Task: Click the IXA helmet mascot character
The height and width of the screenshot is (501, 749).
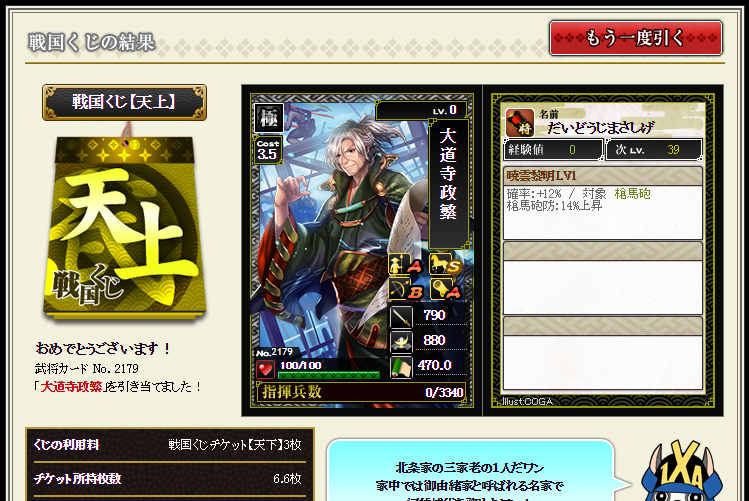Action: pos(682,471)
